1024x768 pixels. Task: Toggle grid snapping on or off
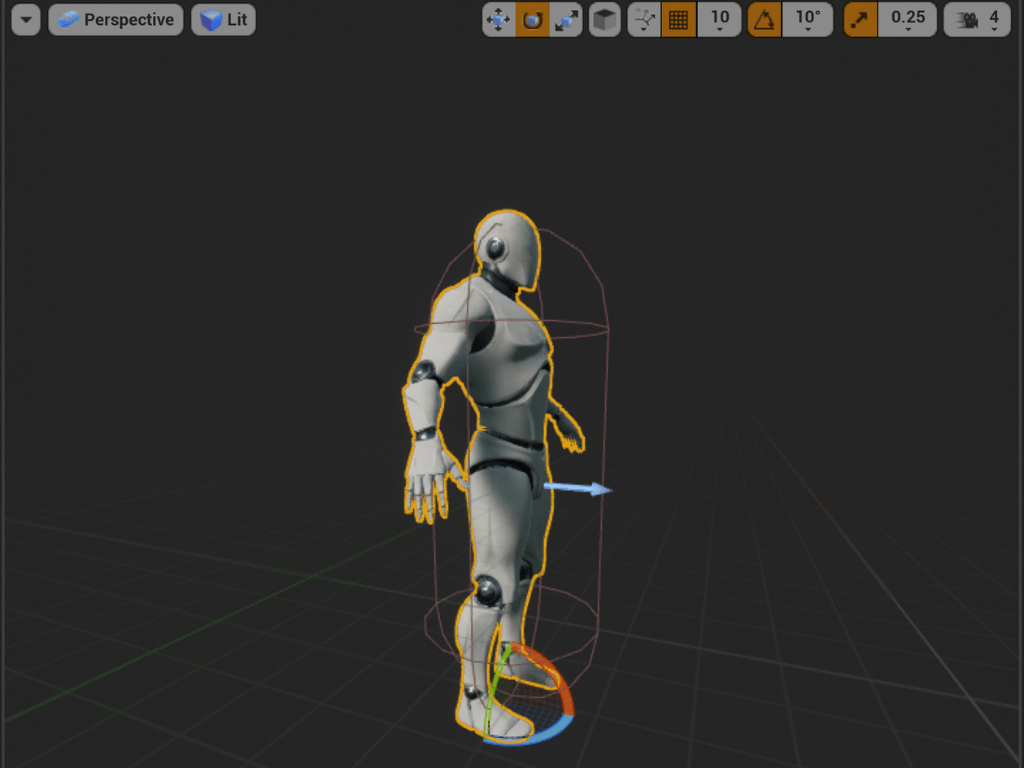tap(679, 20)
